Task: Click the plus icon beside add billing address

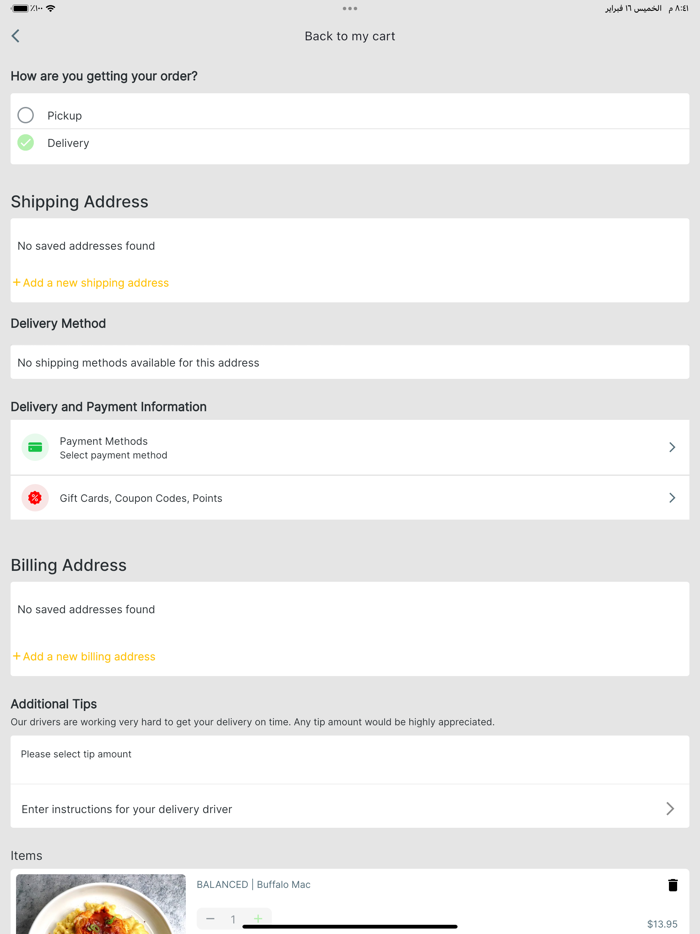Action: click(x=15, y=656)
